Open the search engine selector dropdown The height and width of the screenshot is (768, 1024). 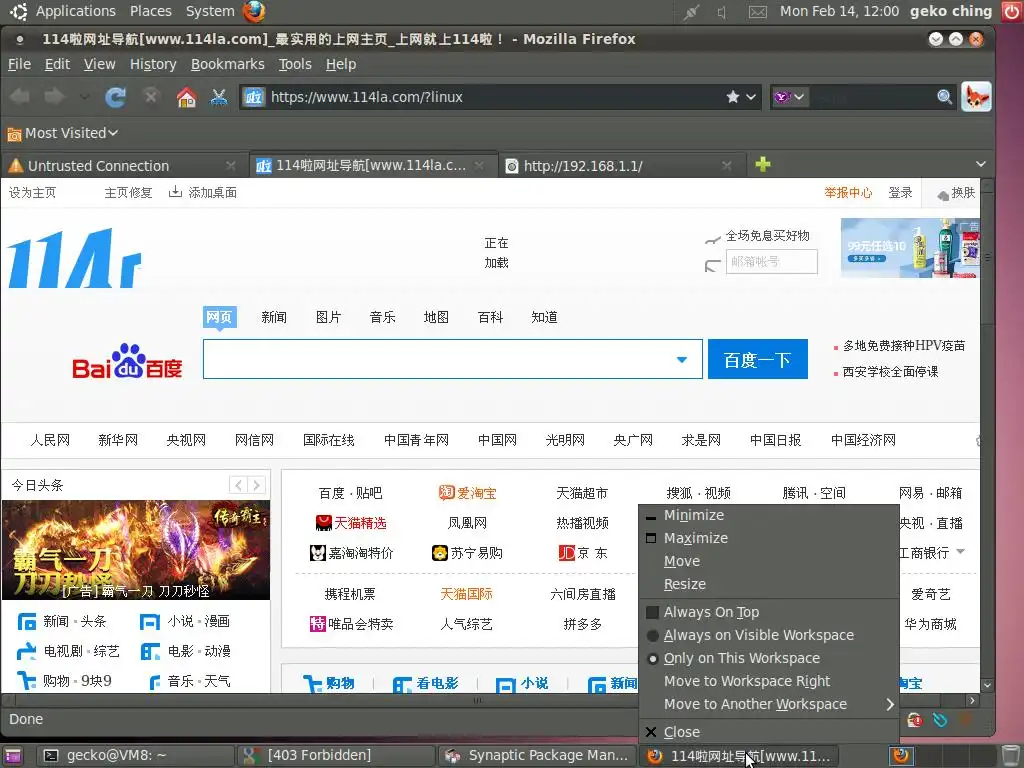pos(790,97)
